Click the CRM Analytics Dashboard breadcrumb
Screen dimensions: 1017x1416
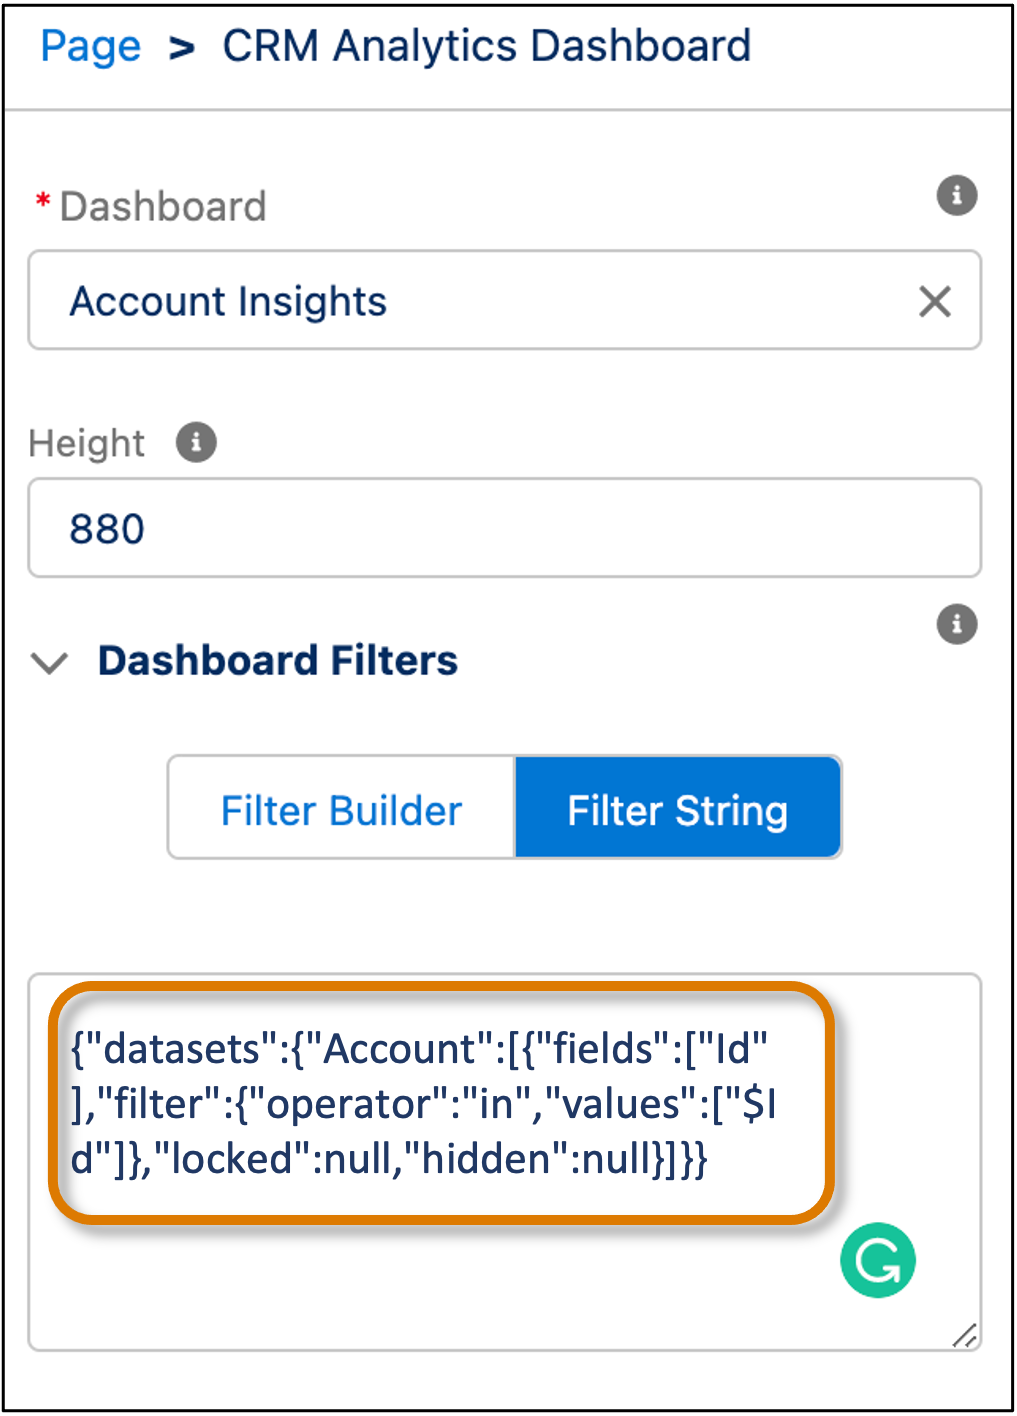point(487,45)
